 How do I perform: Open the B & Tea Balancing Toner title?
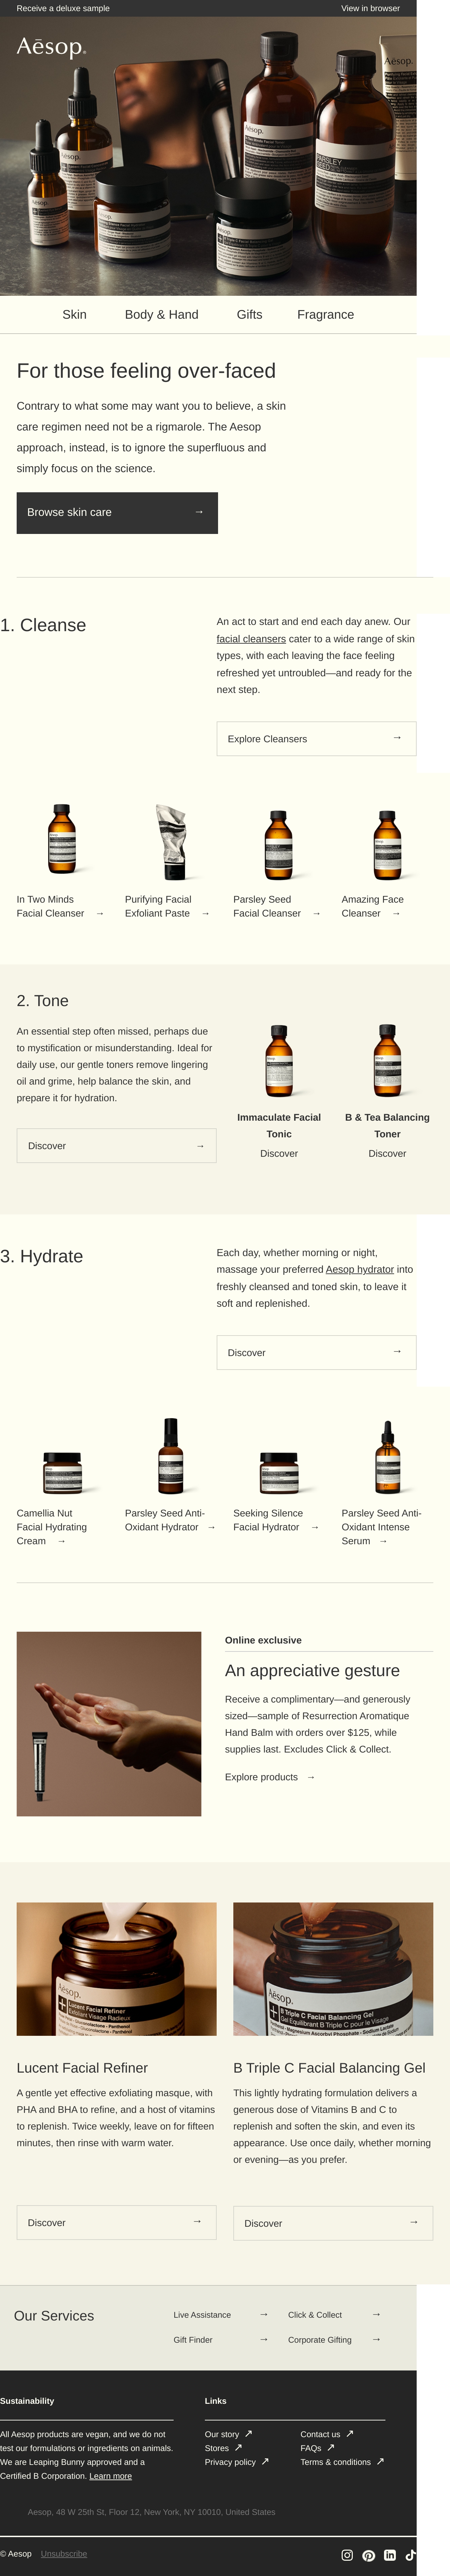click(x=387, y=1126)
